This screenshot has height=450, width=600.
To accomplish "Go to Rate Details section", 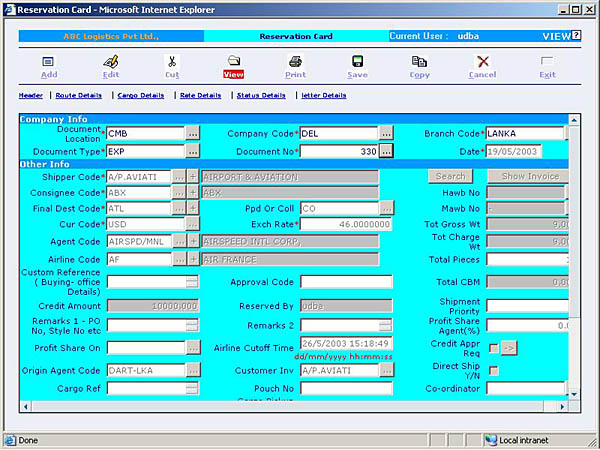I will point(201,95).
